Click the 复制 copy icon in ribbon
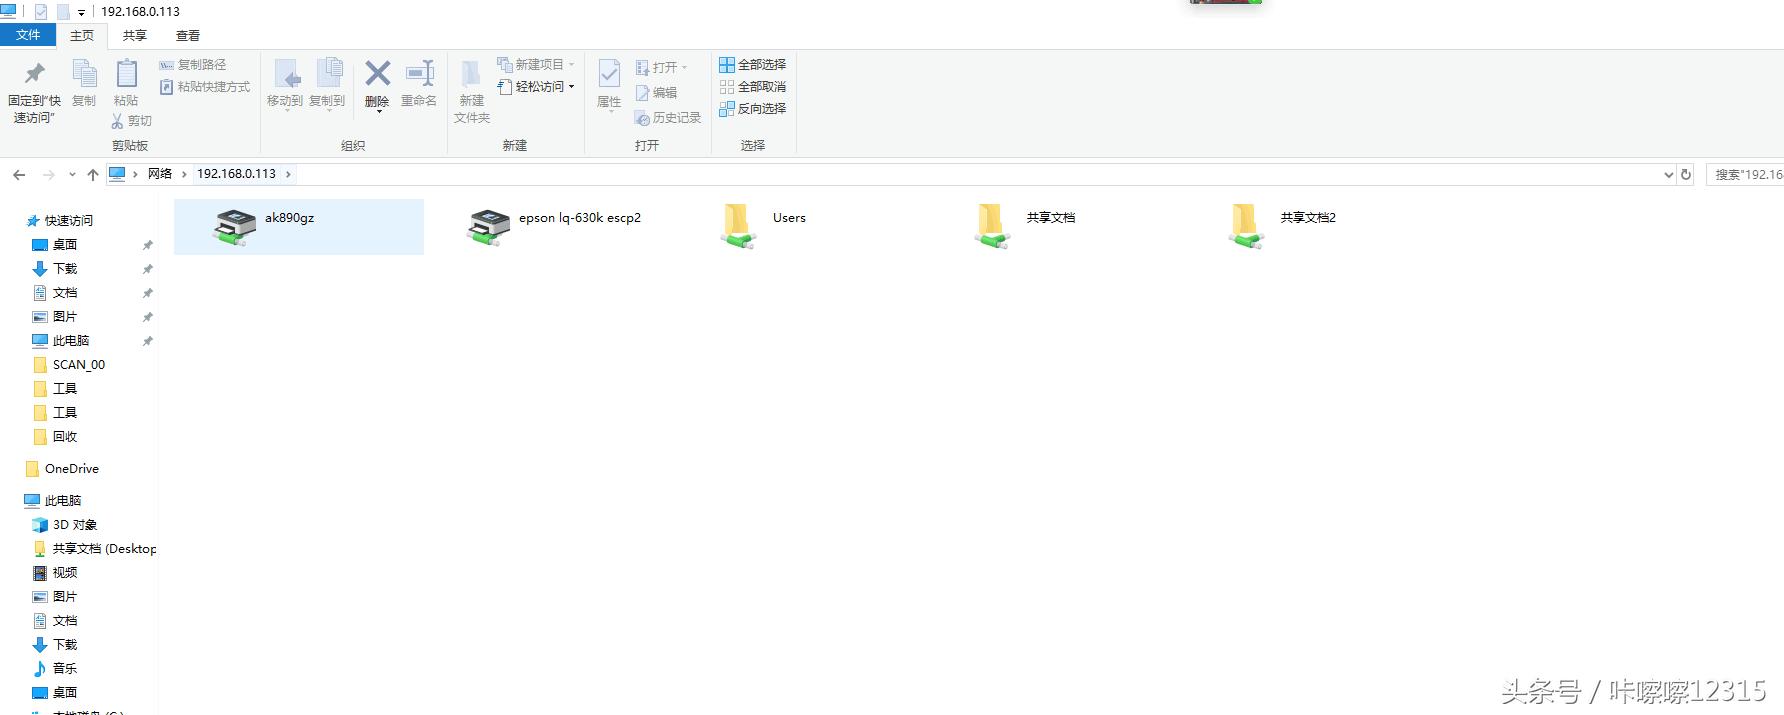 pos(84,73)
